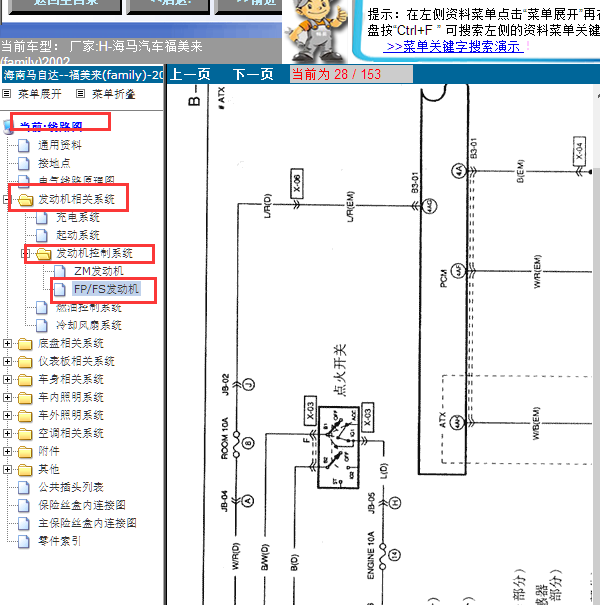Open the ZM发动机 document
The height and width of the screenshot is (605, 600).
coord(99,271)
